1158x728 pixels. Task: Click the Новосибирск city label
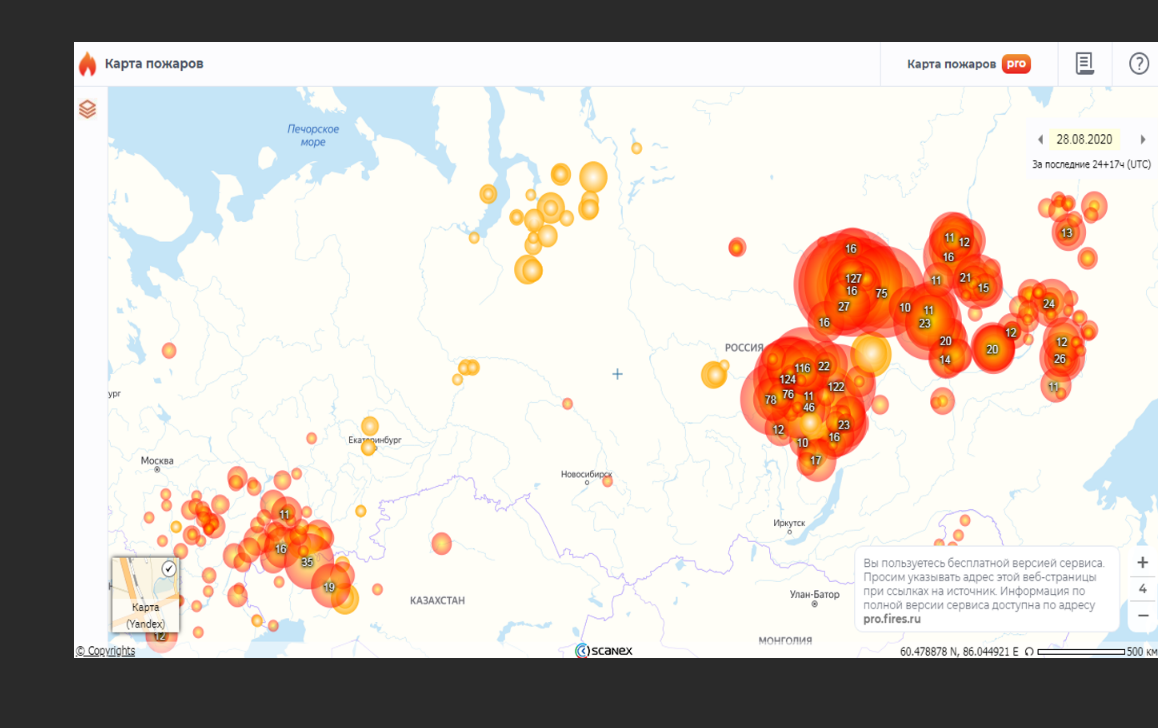[586, 474]
